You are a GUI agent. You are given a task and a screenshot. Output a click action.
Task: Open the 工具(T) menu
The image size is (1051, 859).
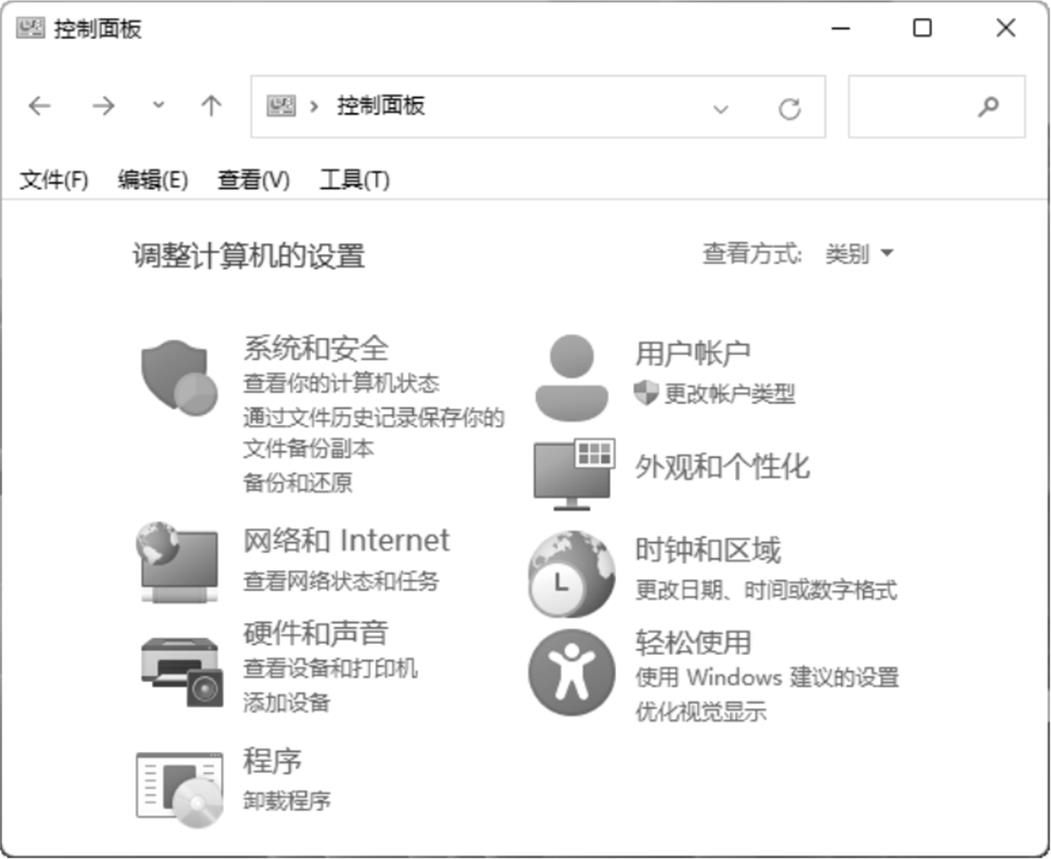355,180
